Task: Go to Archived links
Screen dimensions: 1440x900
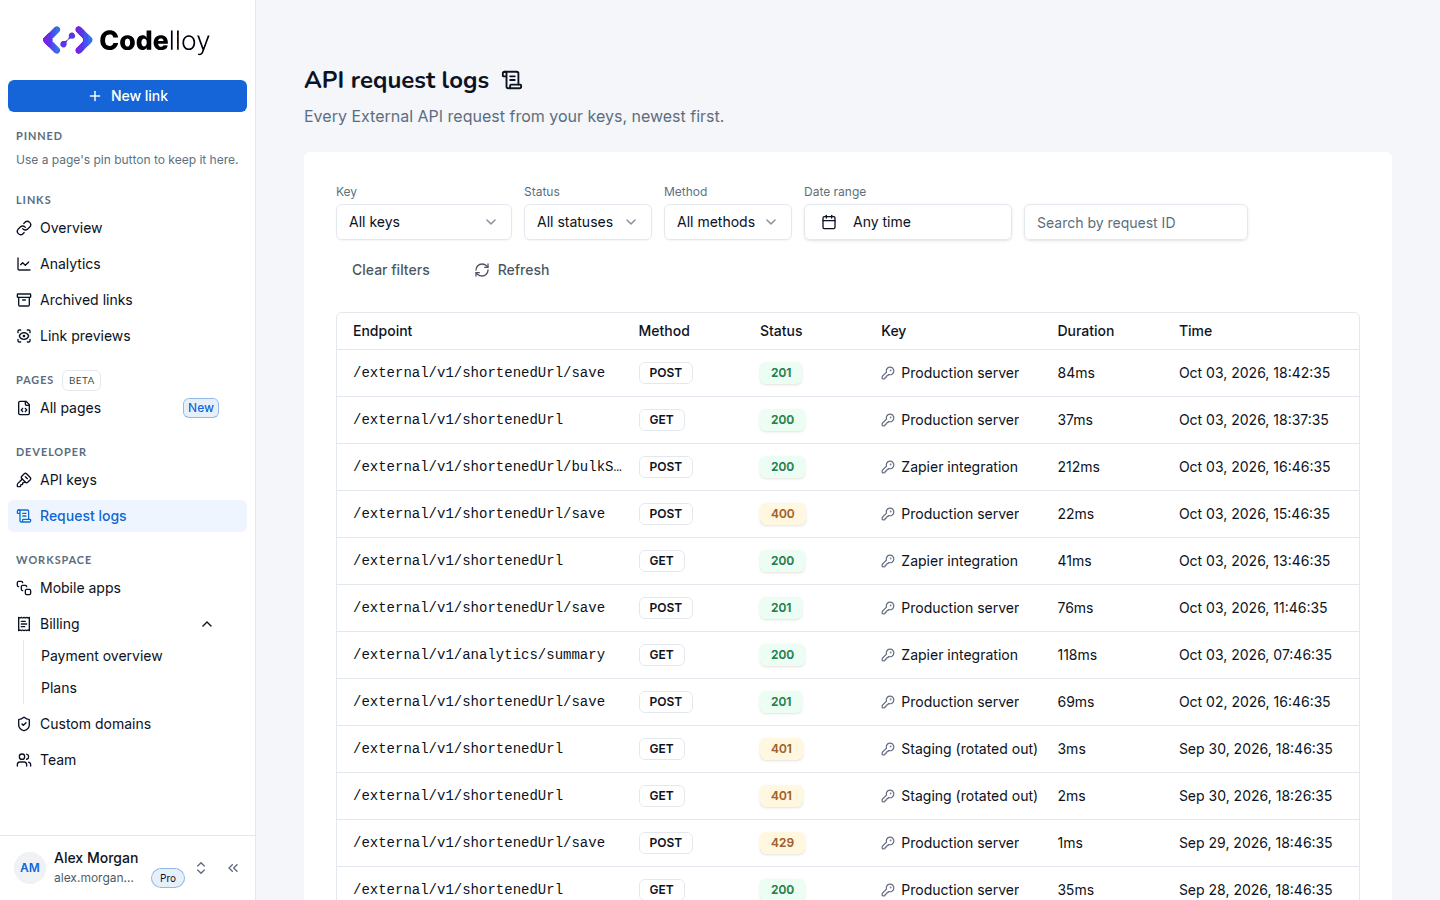Action: coord(127,300)
